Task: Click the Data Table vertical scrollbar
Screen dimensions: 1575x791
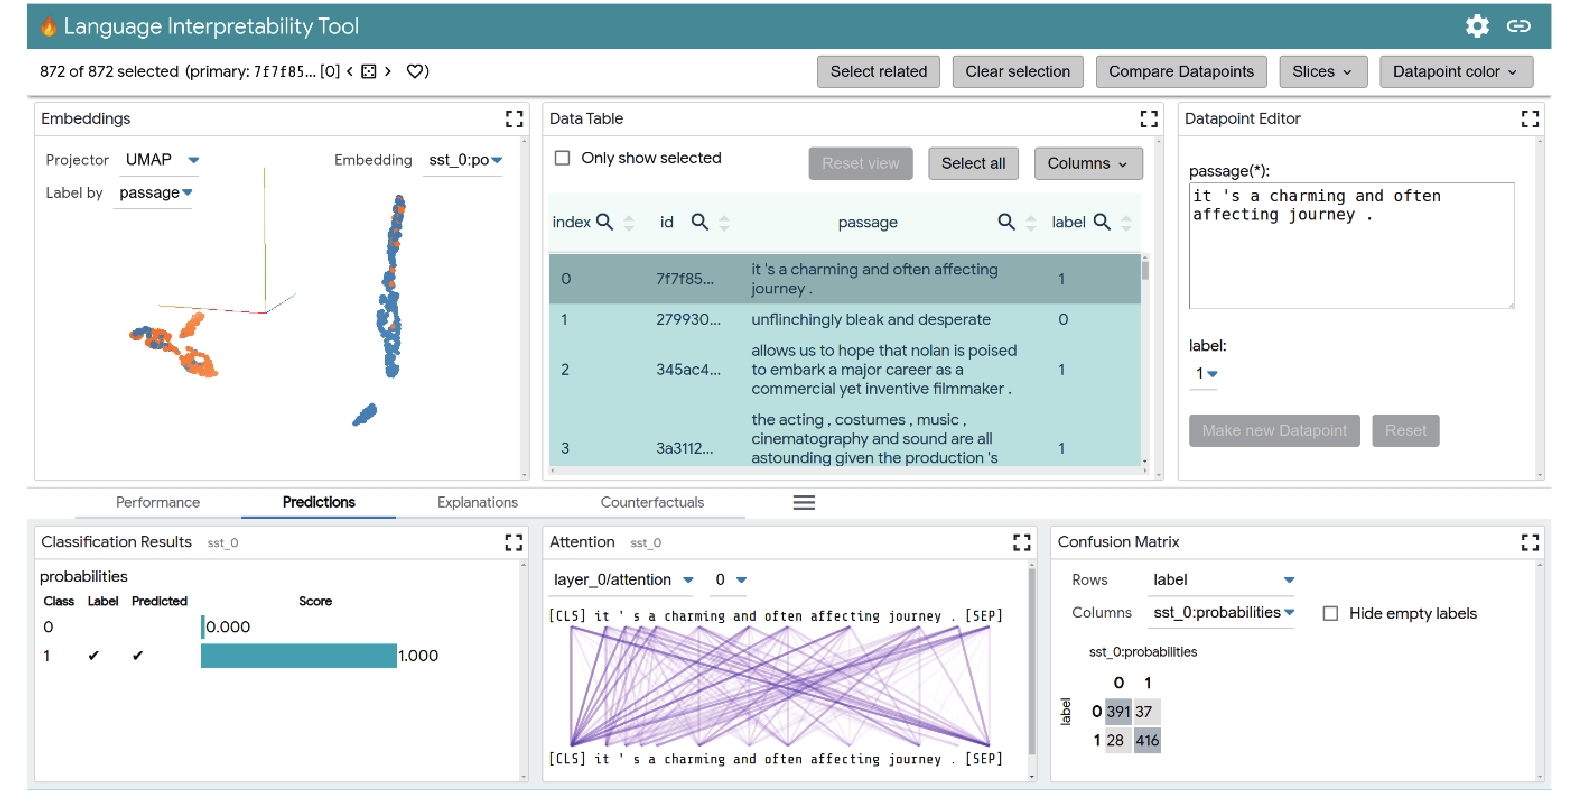Action: click(1145, 270)
